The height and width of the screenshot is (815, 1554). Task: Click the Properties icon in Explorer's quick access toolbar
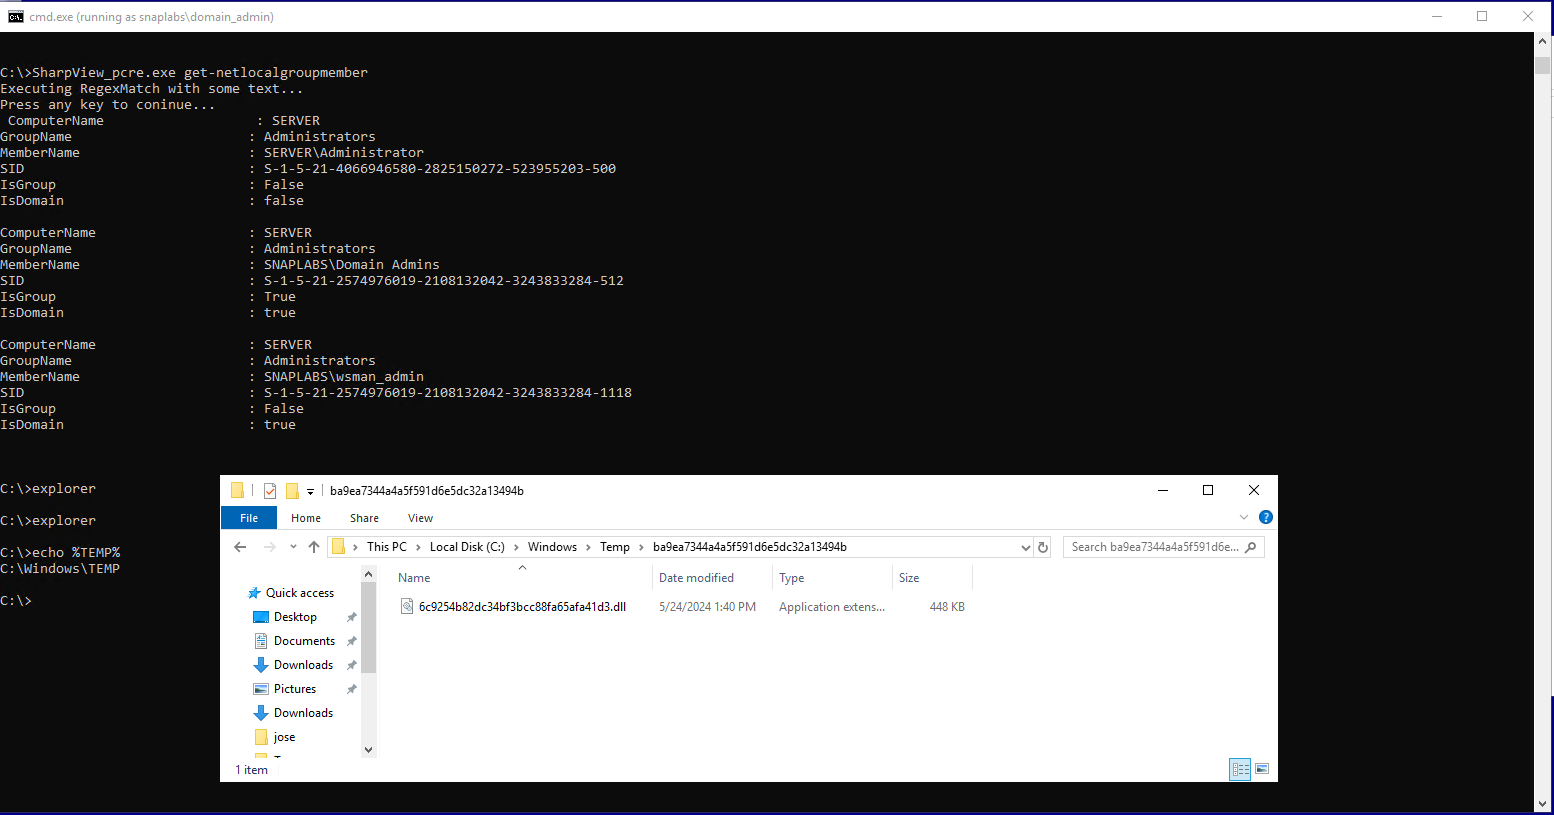[270, 491]
